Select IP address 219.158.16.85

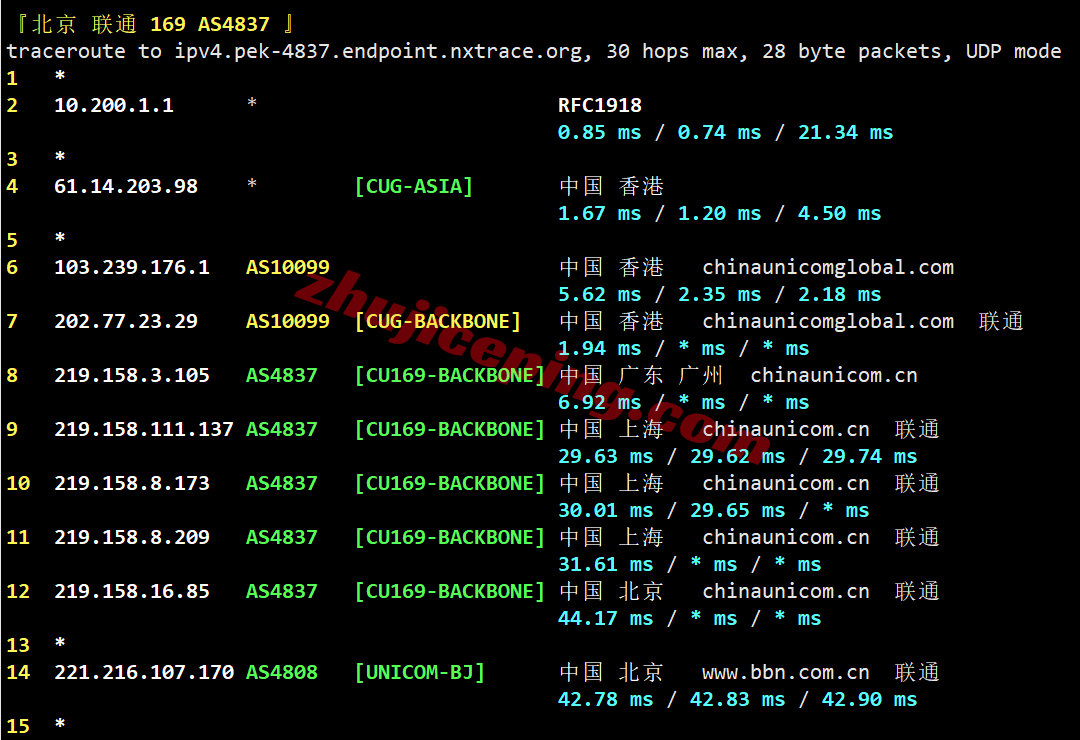pyautogui.click(x=132, y=591)
